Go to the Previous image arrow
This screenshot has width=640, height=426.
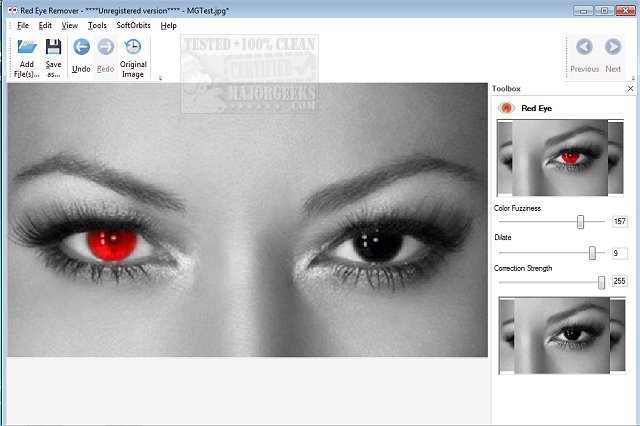(584, 47)
